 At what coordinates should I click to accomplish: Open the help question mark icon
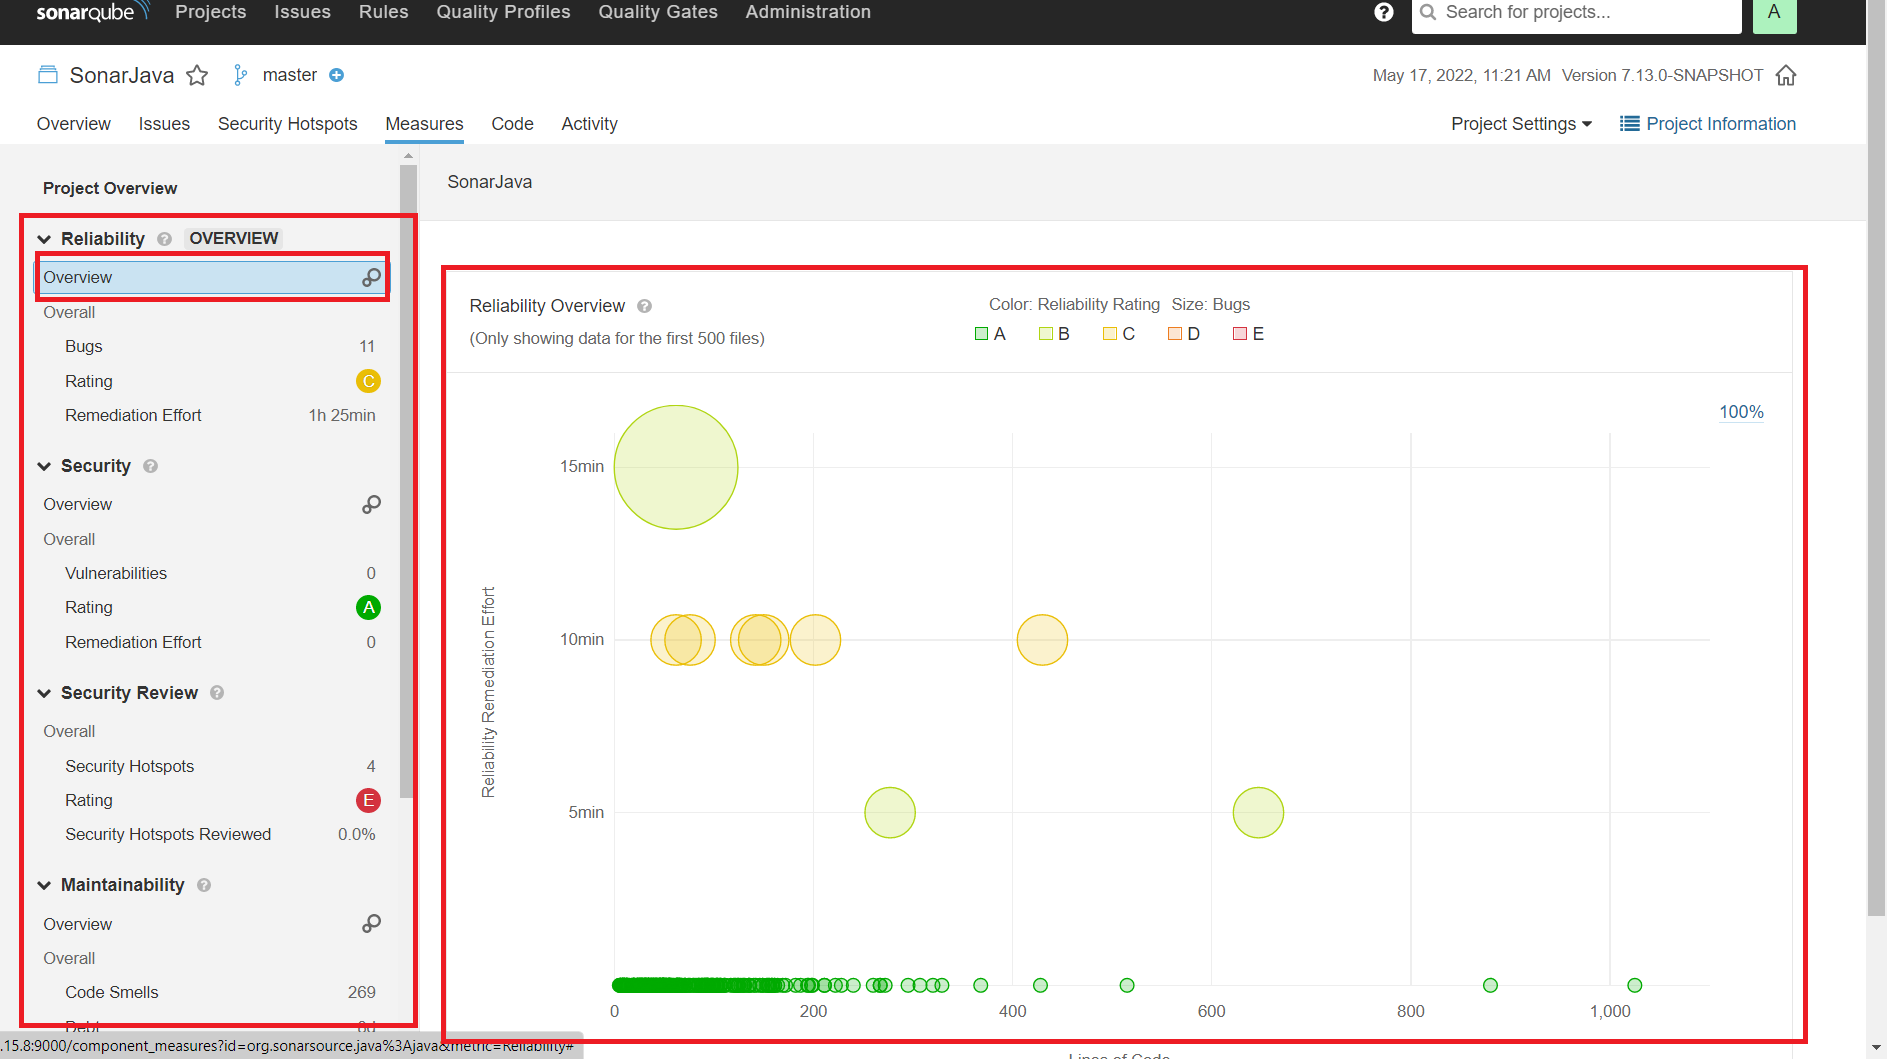[1384, 12]
